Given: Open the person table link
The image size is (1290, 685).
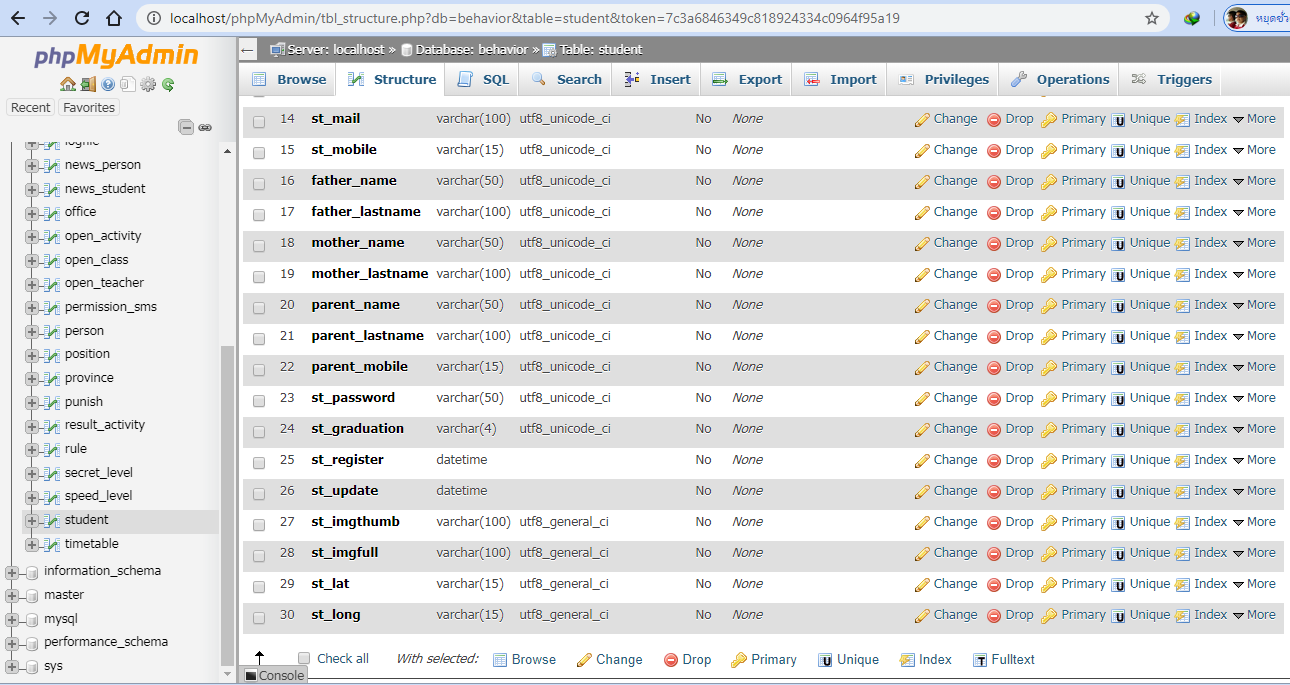Looking at the screenshot, I should click(x=84, y=331).
